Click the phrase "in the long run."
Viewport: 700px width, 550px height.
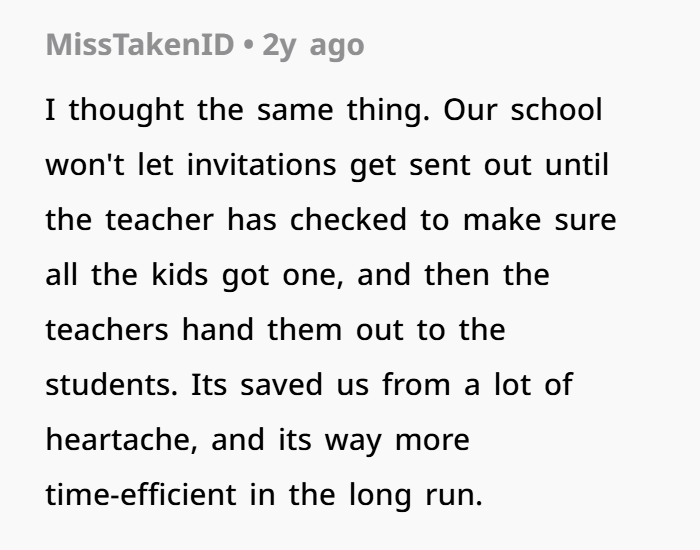pos(366,496)
